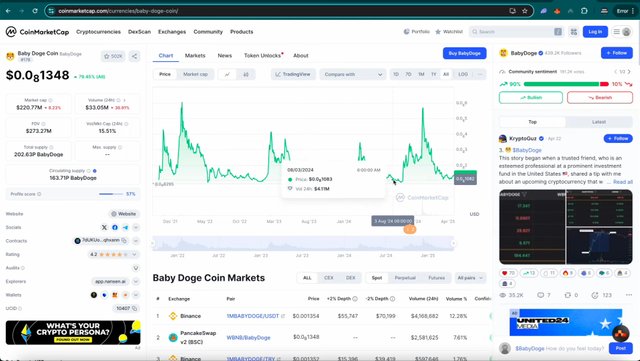Open X (Twitter) social link

pyautogui.click(x=104, y=227)
